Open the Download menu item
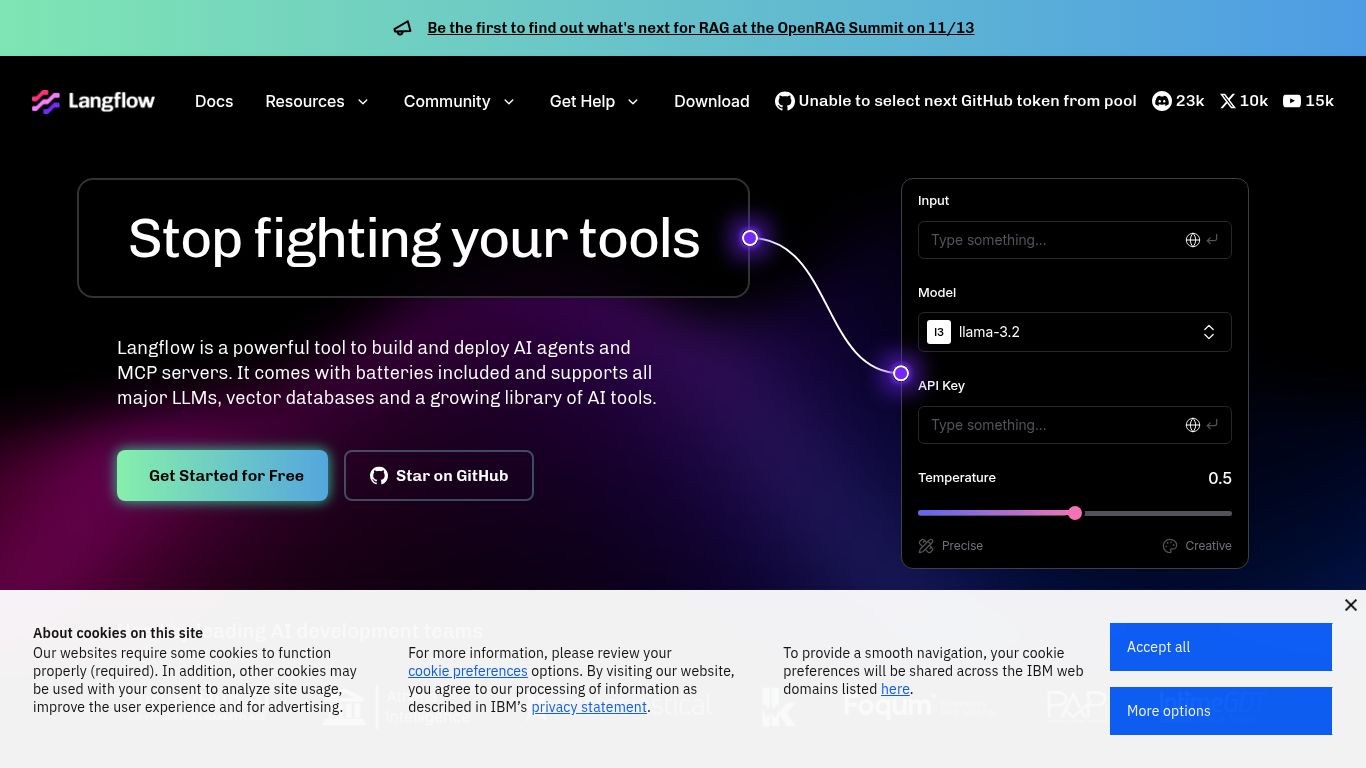Image resolution: width=1366 pixels, height=768 pixels. [x=711, y=101]
